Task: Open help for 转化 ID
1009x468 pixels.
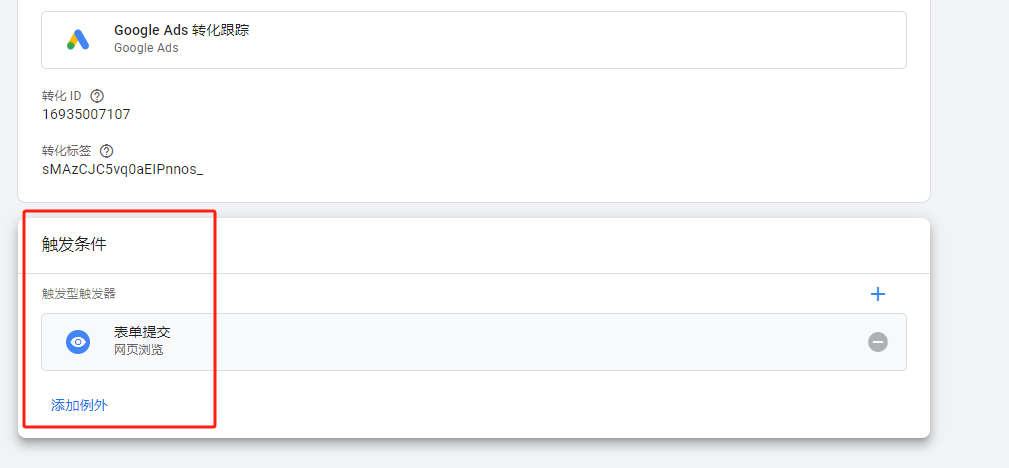Action: [97, 96]
